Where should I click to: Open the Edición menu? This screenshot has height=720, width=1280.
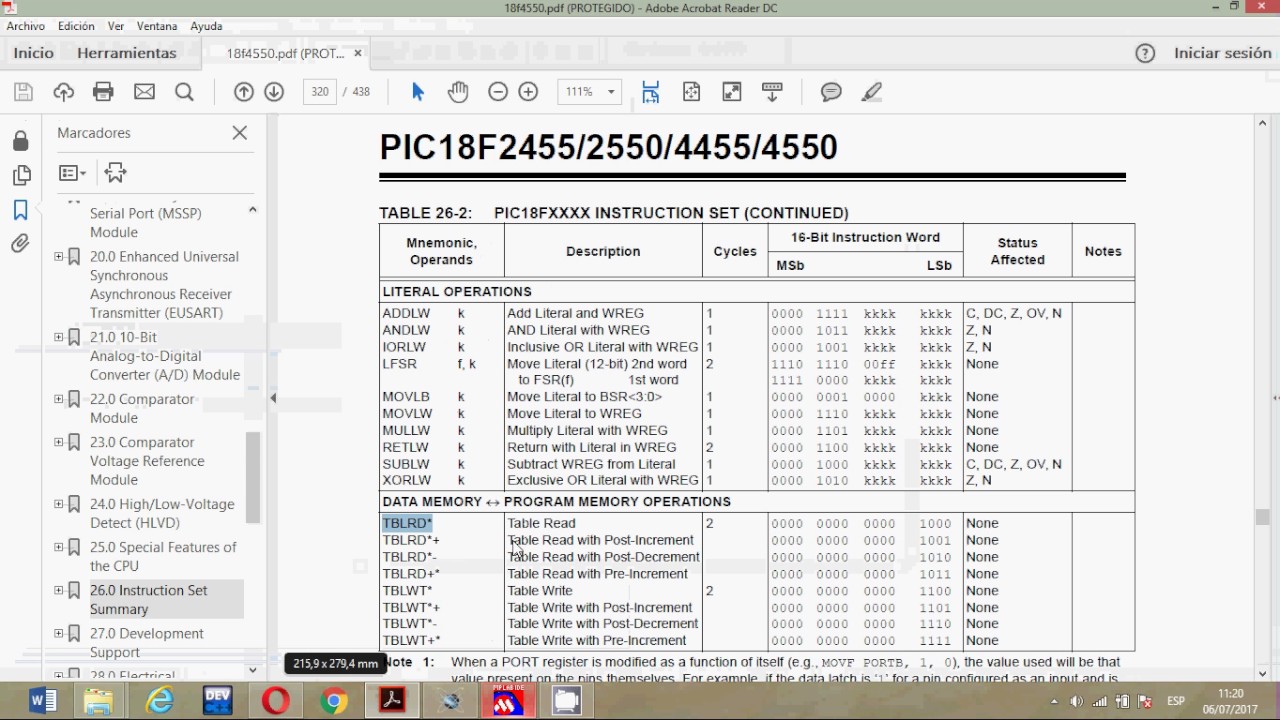pyautogui.click(x=76, y=26)
